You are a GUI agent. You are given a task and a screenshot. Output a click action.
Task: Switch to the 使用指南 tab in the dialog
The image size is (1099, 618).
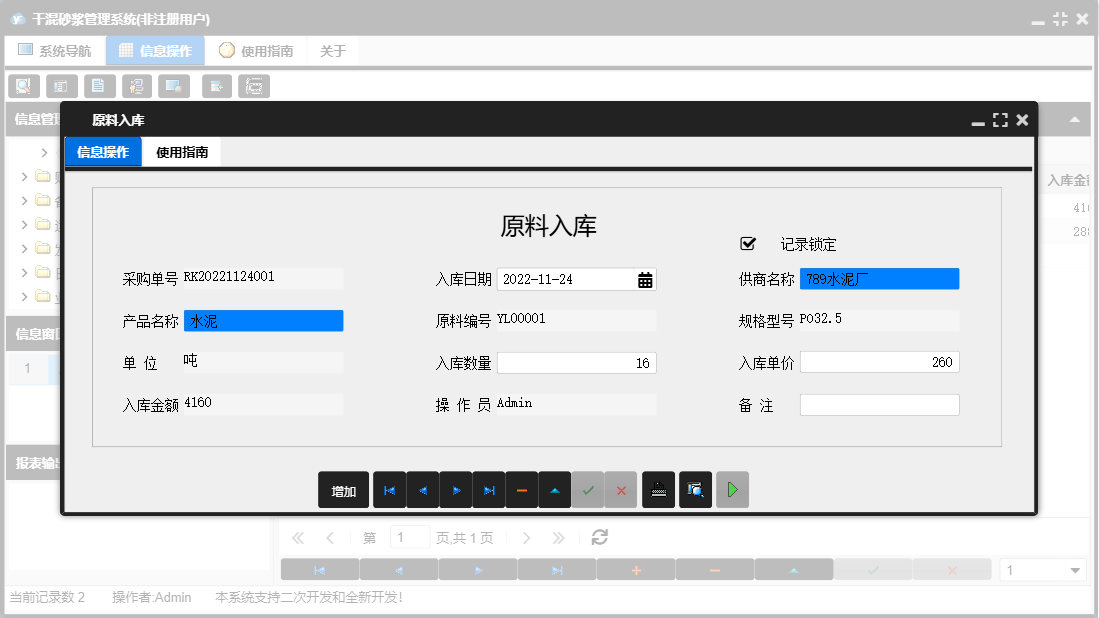tap(182, 152)
